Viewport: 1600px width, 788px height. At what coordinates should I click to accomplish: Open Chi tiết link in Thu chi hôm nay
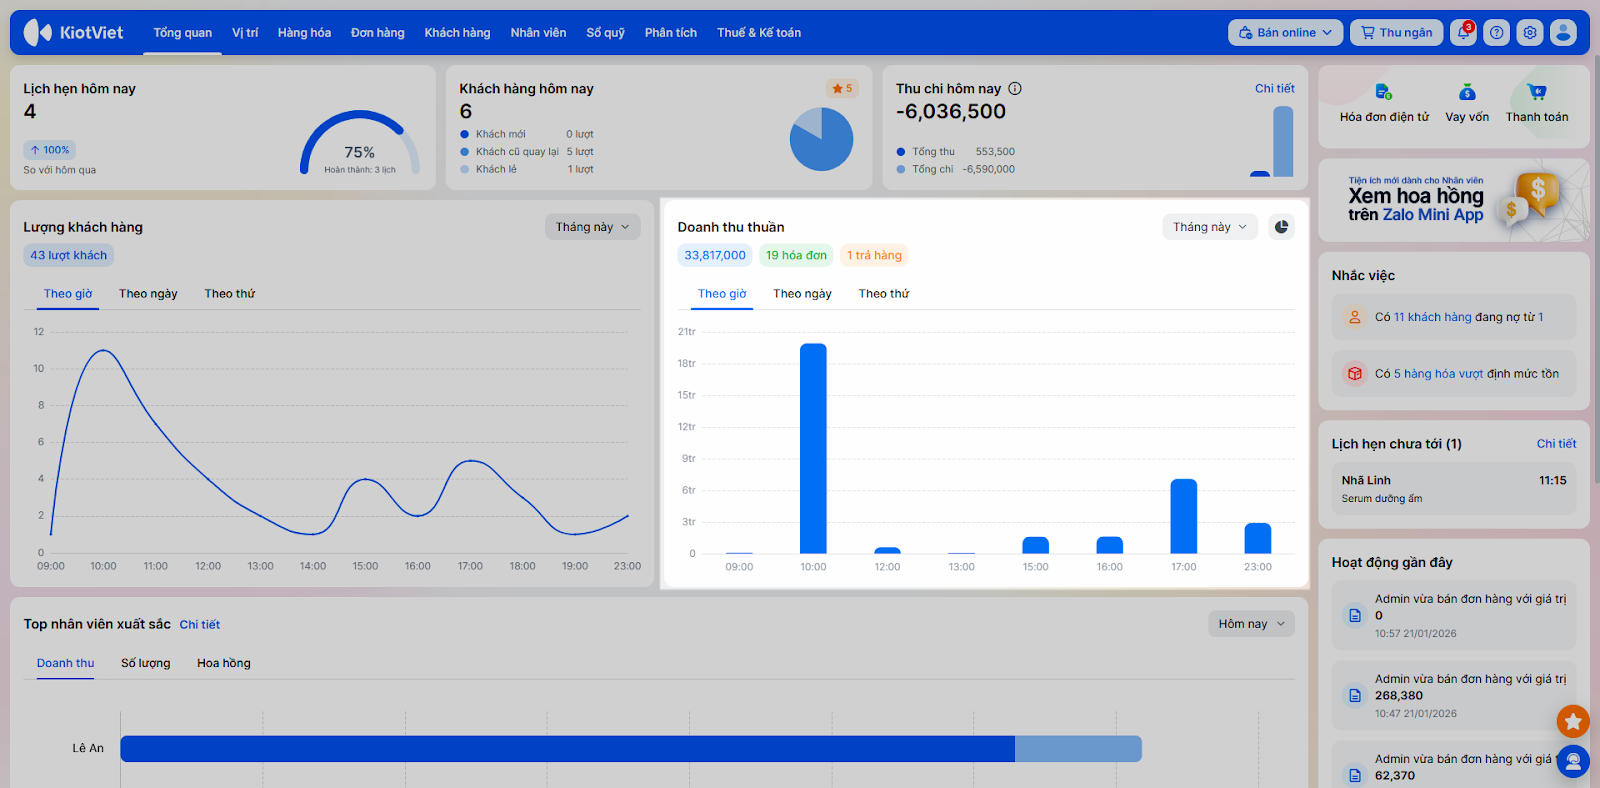[1274, 89]
